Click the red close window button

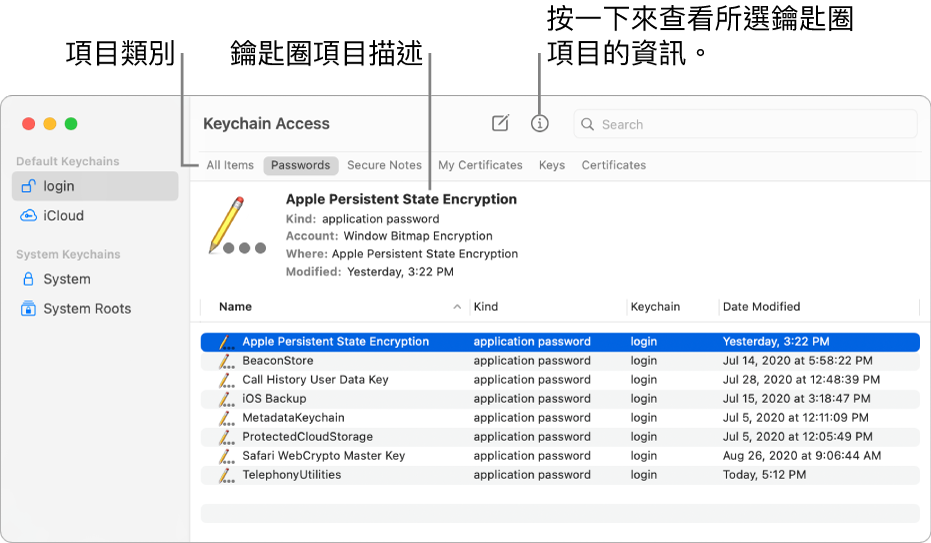point(28,123)
